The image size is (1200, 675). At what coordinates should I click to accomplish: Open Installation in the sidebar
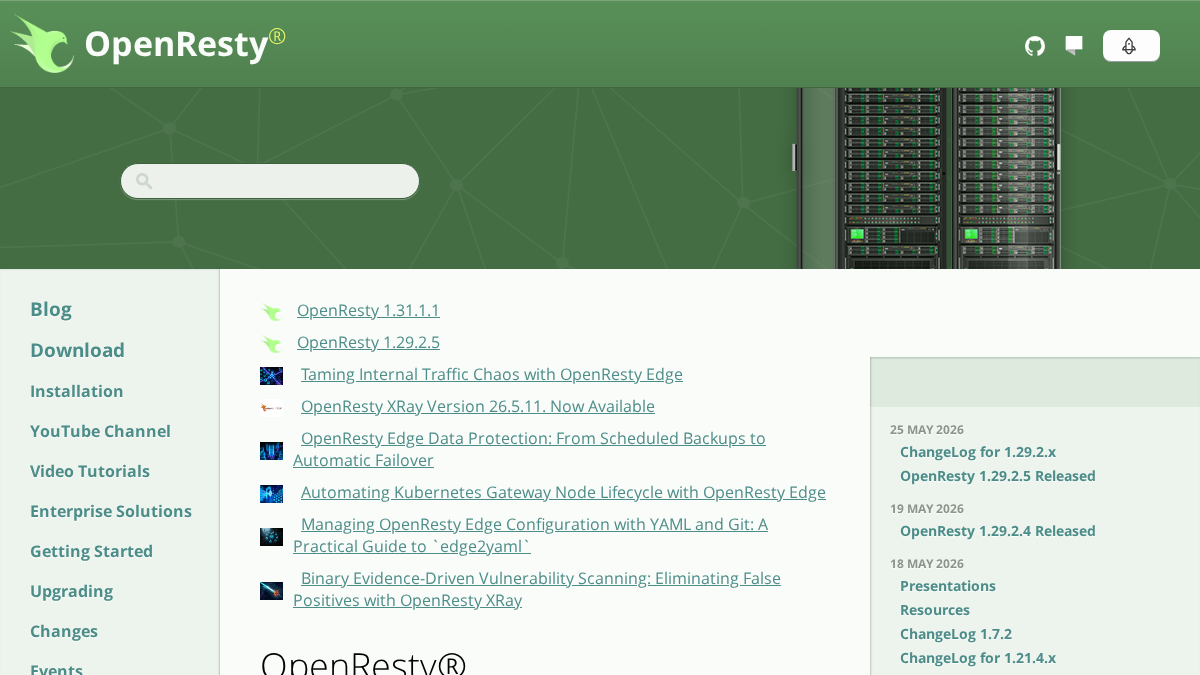(77, 391)
